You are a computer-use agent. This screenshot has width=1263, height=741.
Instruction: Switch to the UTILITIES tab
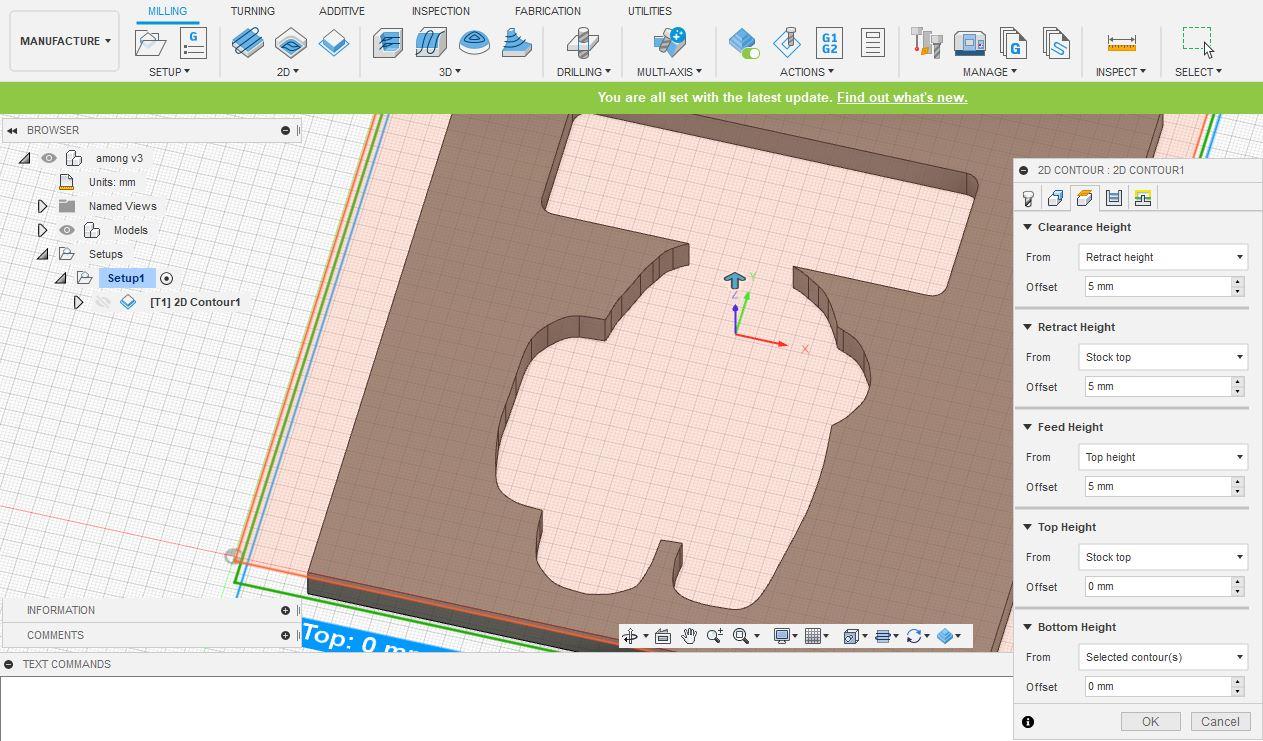[x=650, y=11]
